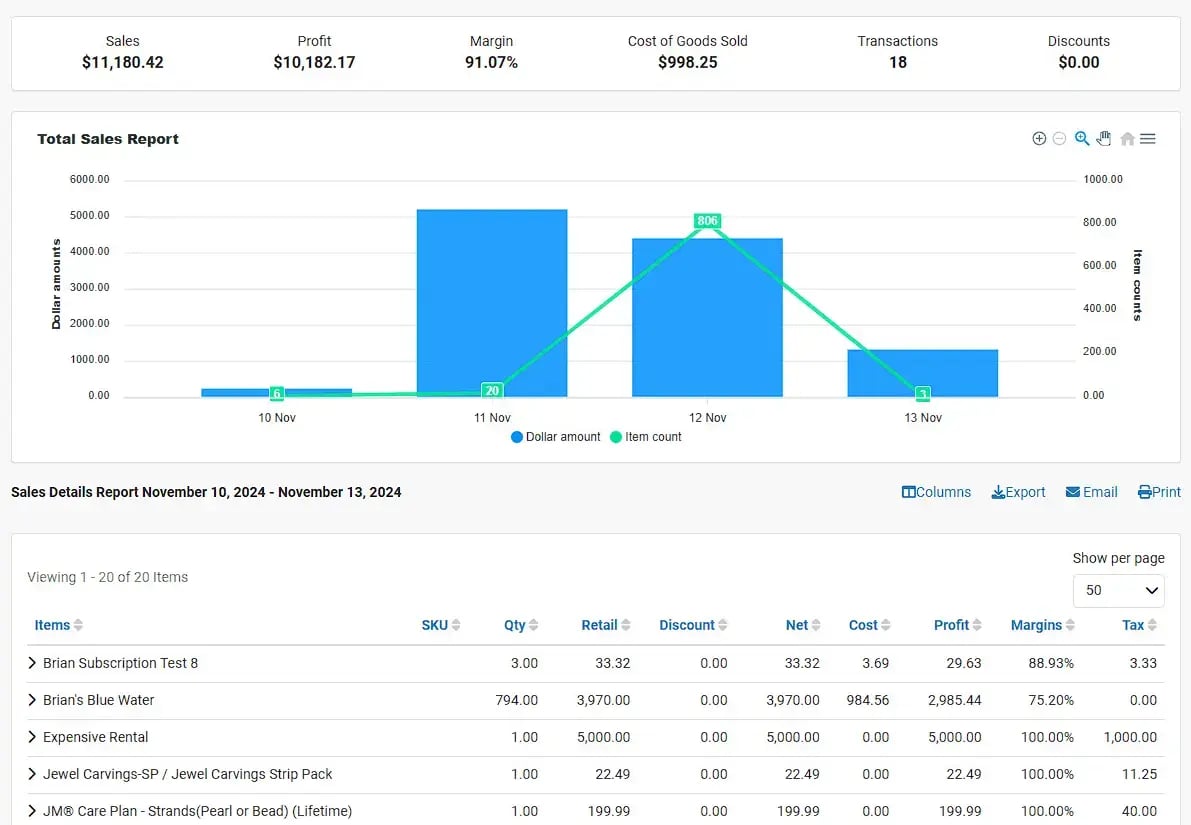
Task: Click JM Care Plan retail 199.99
Action: (x=609, y=811)
